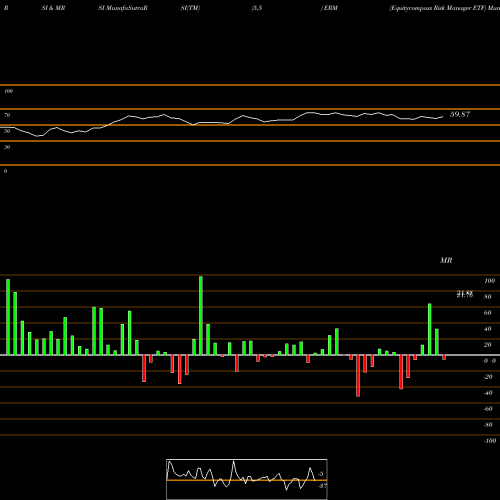Click the MR axis label -40
This screenshot has width=500, height=500.
488,393
